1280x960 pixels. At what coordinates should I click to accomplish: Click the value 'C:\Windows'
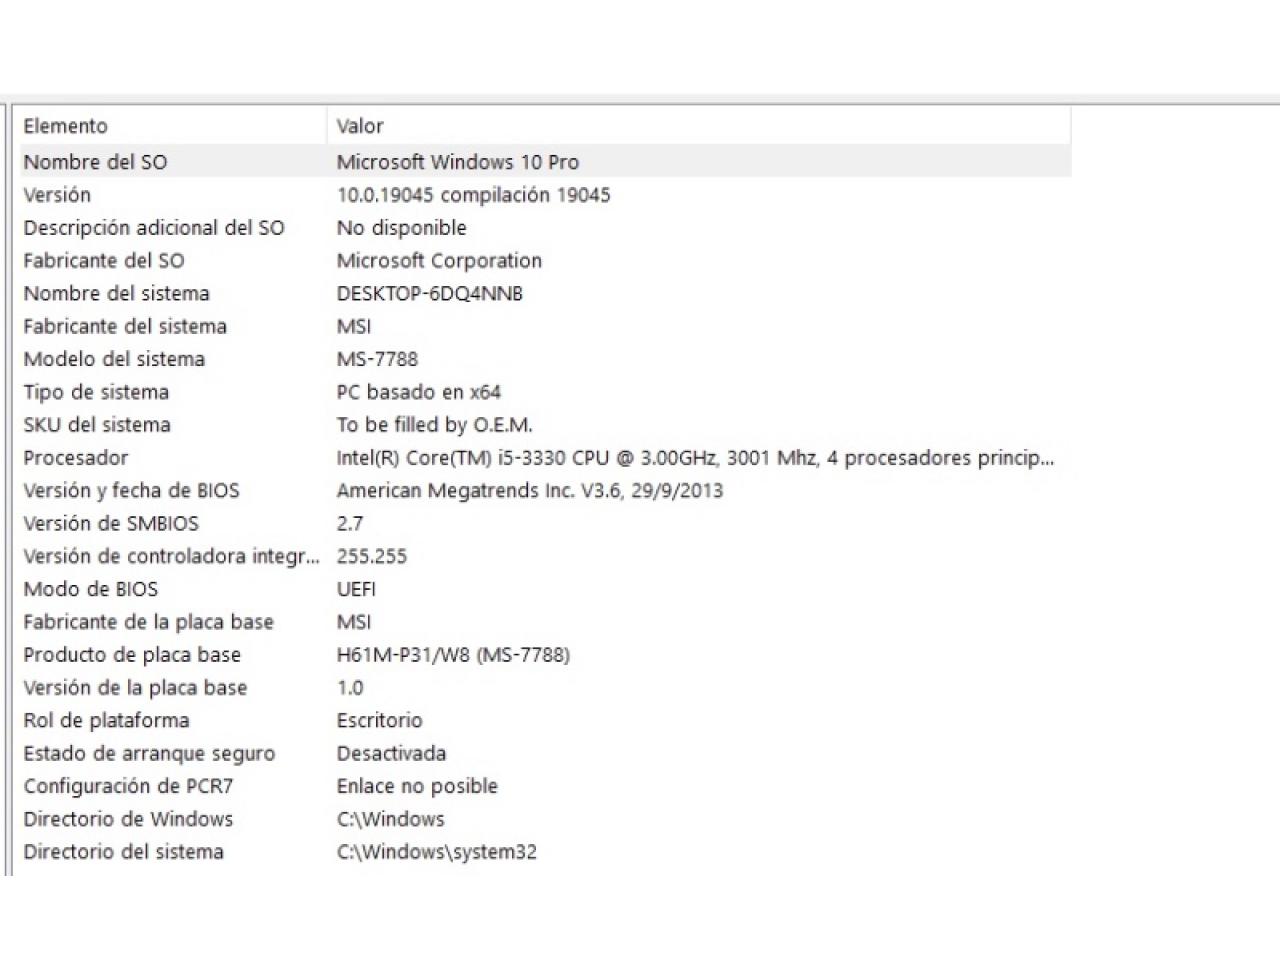(390, 820)
